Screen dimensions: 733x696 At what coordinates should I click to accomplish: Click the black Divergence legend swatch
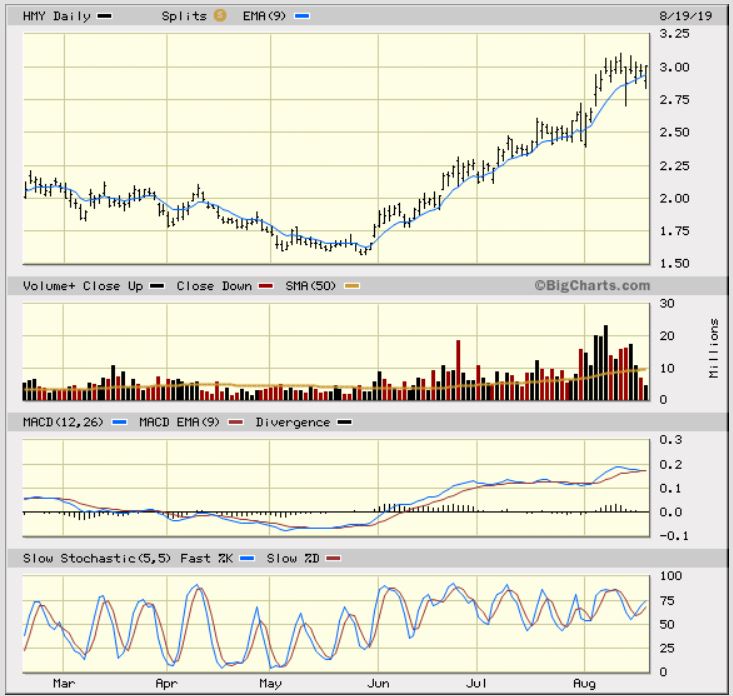[344, 422]
